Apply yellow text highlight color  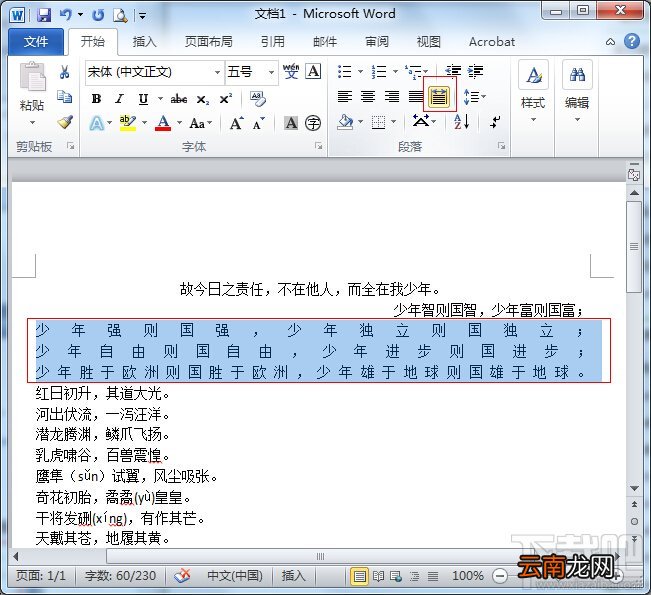[x=128, y=123]
